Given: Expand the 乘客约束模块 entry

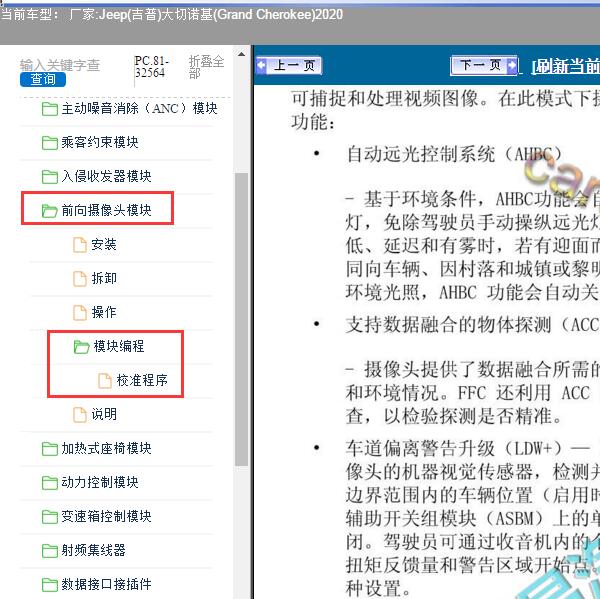Looking at the screenshot, I should click(x=100, y=142).
